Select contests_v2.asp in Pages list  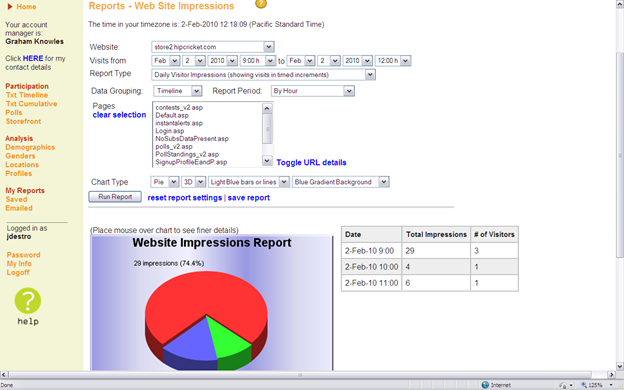(179, 107)
